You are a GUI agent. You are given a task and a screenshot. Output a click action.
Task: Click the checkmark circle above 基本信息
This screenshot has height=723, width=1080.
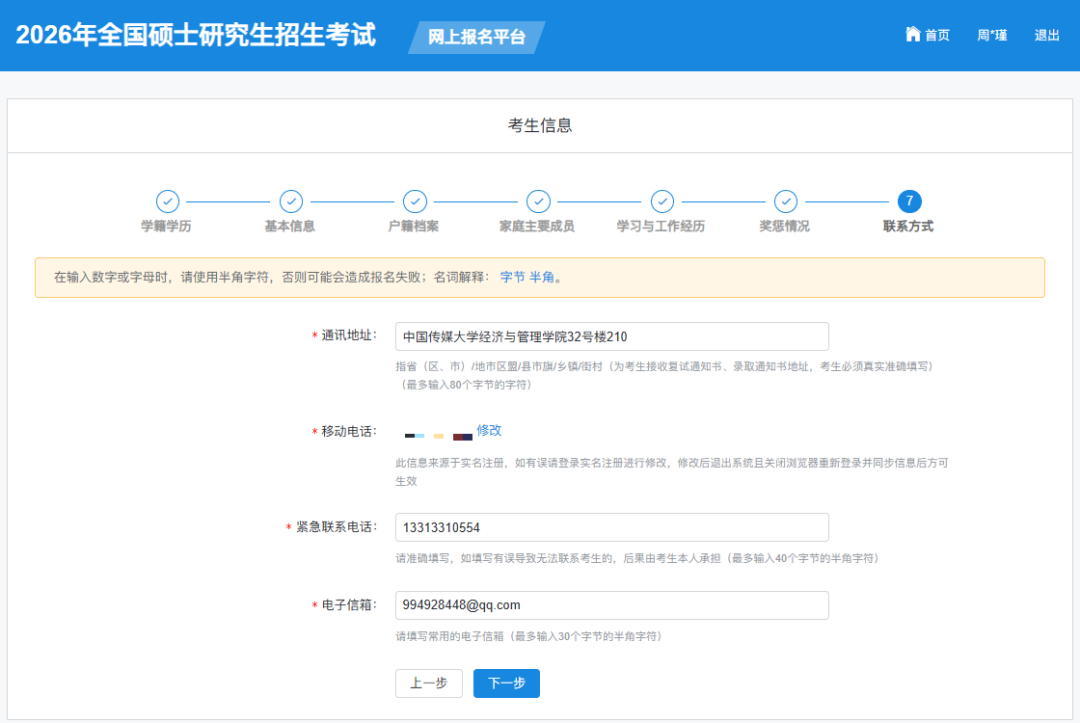click(291, 202)
